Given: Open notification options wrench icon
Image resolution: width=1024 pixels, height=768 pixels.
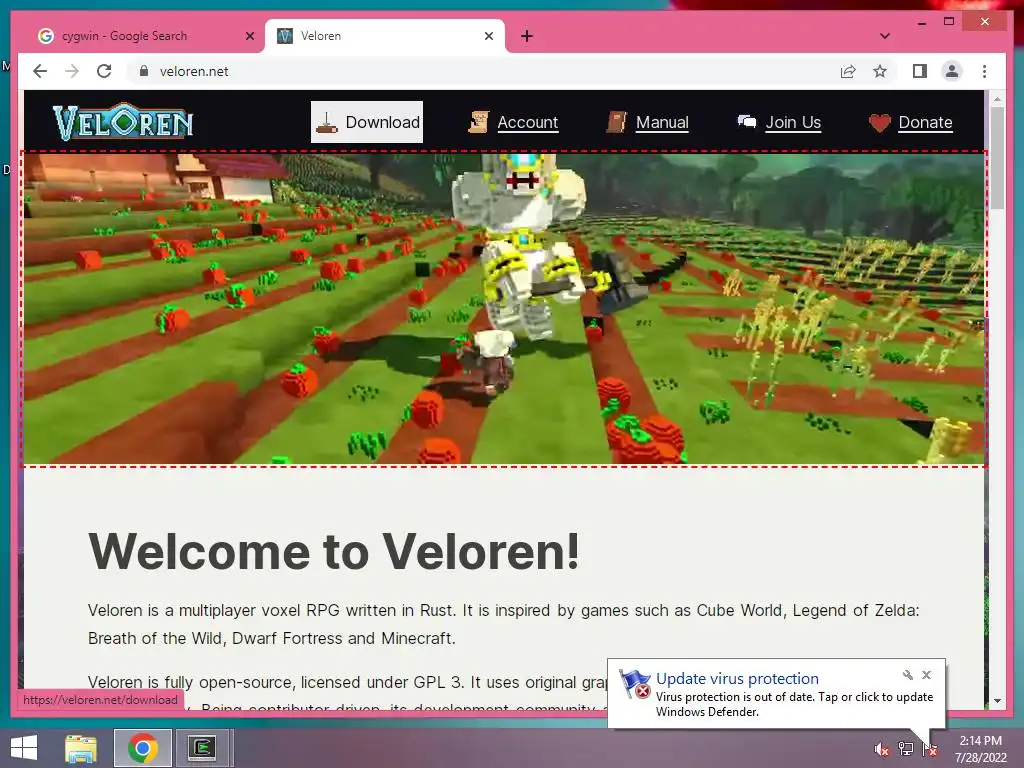Looking at the screenshot, I should 908,675.
